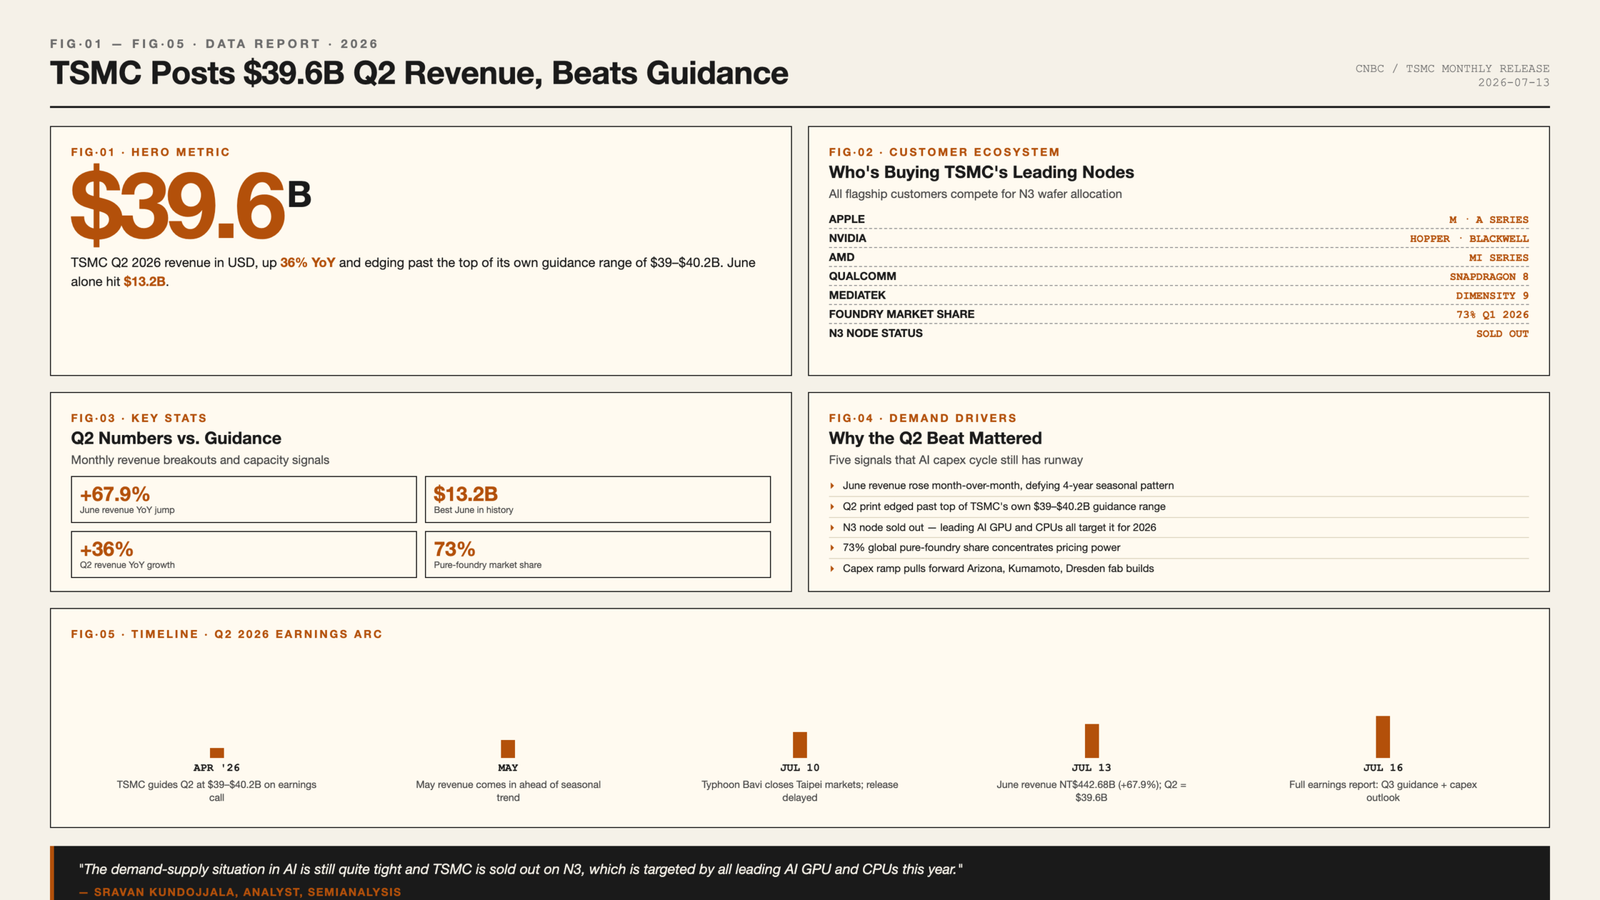Click the 'SOLD OUT' status value

(x=1502, y=334)
